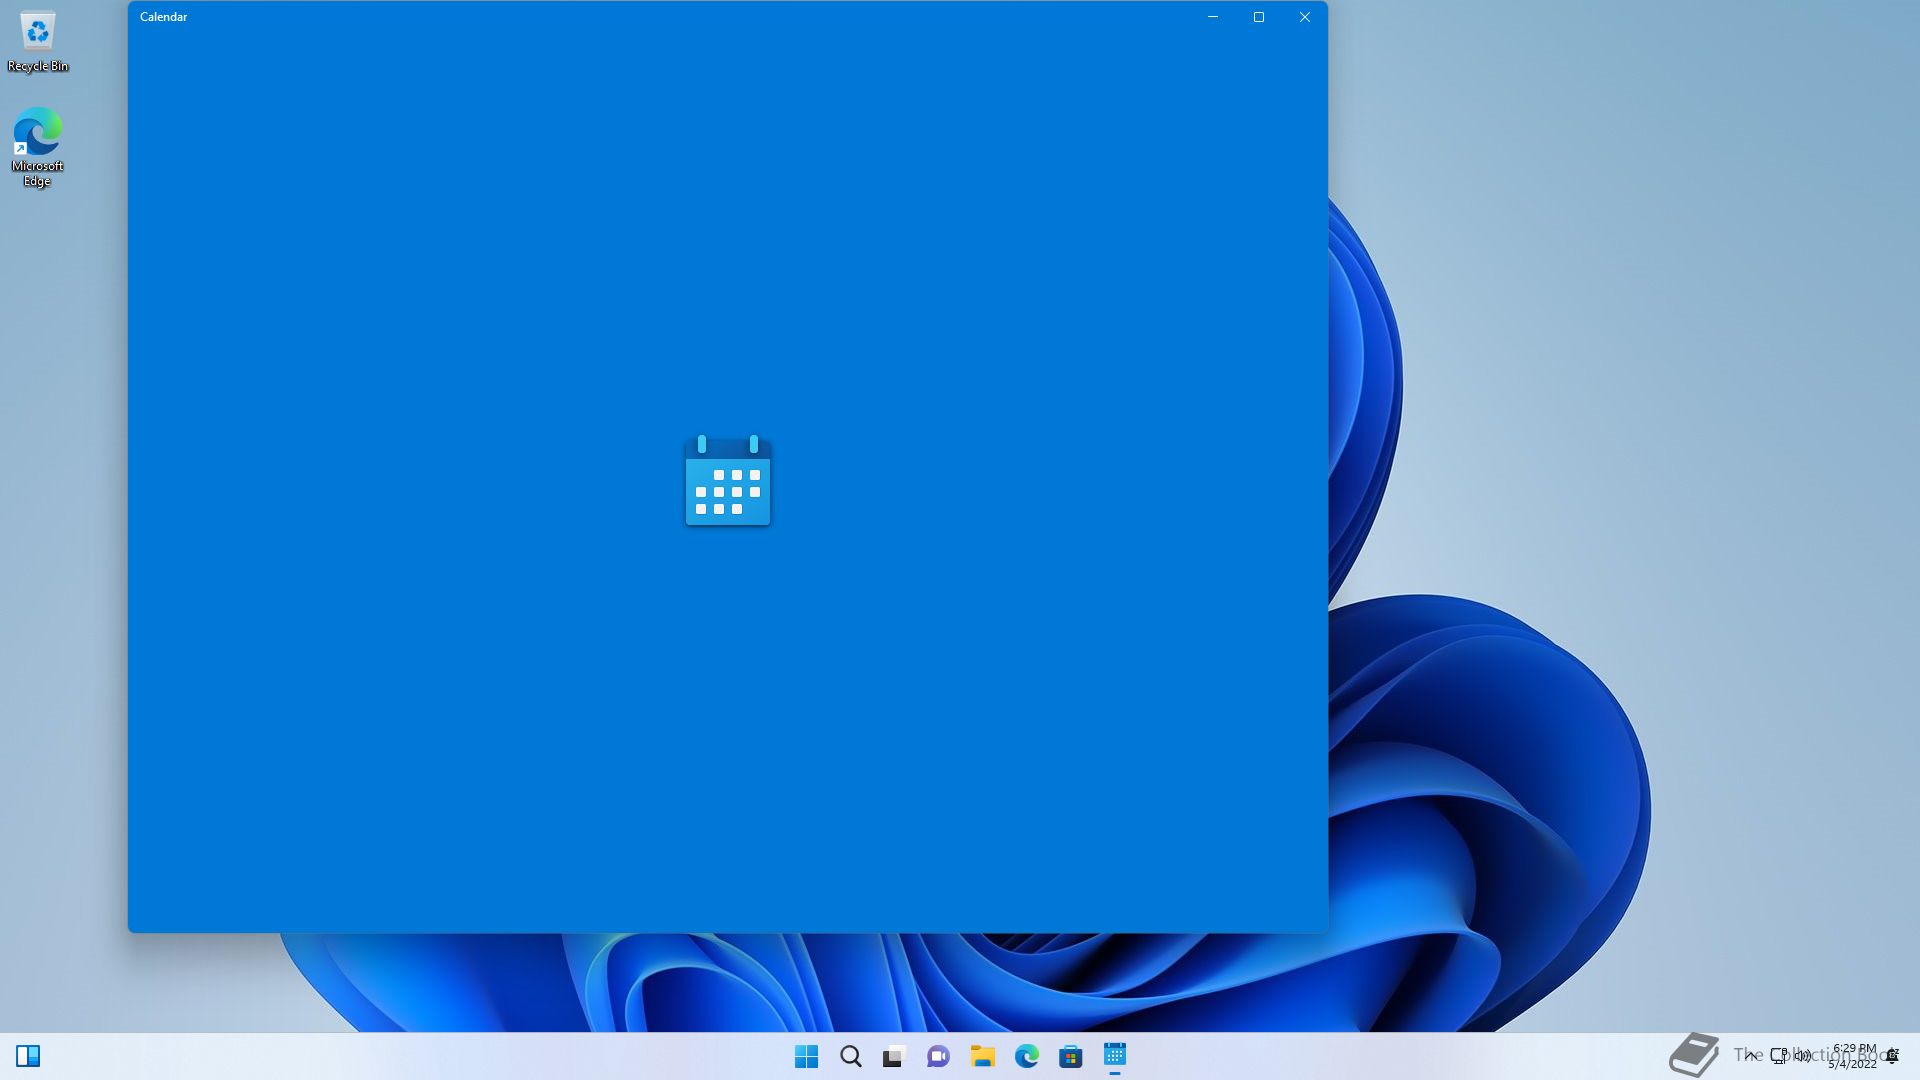Maximize the Calendar window

1258,17
